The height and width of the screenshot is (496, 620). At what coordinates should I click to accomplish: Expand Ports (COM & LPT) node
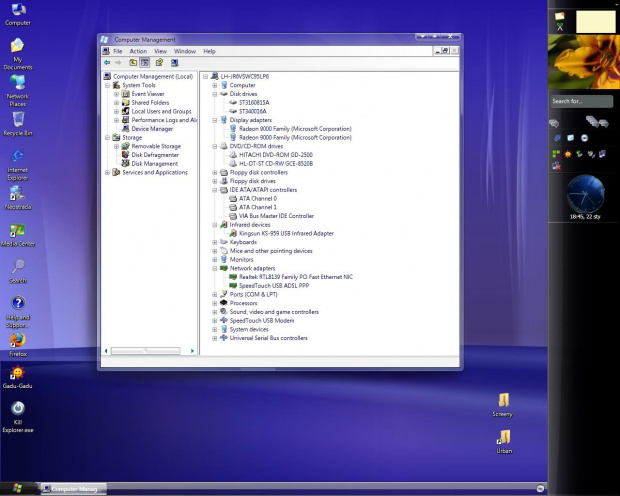tap(215, 294)
